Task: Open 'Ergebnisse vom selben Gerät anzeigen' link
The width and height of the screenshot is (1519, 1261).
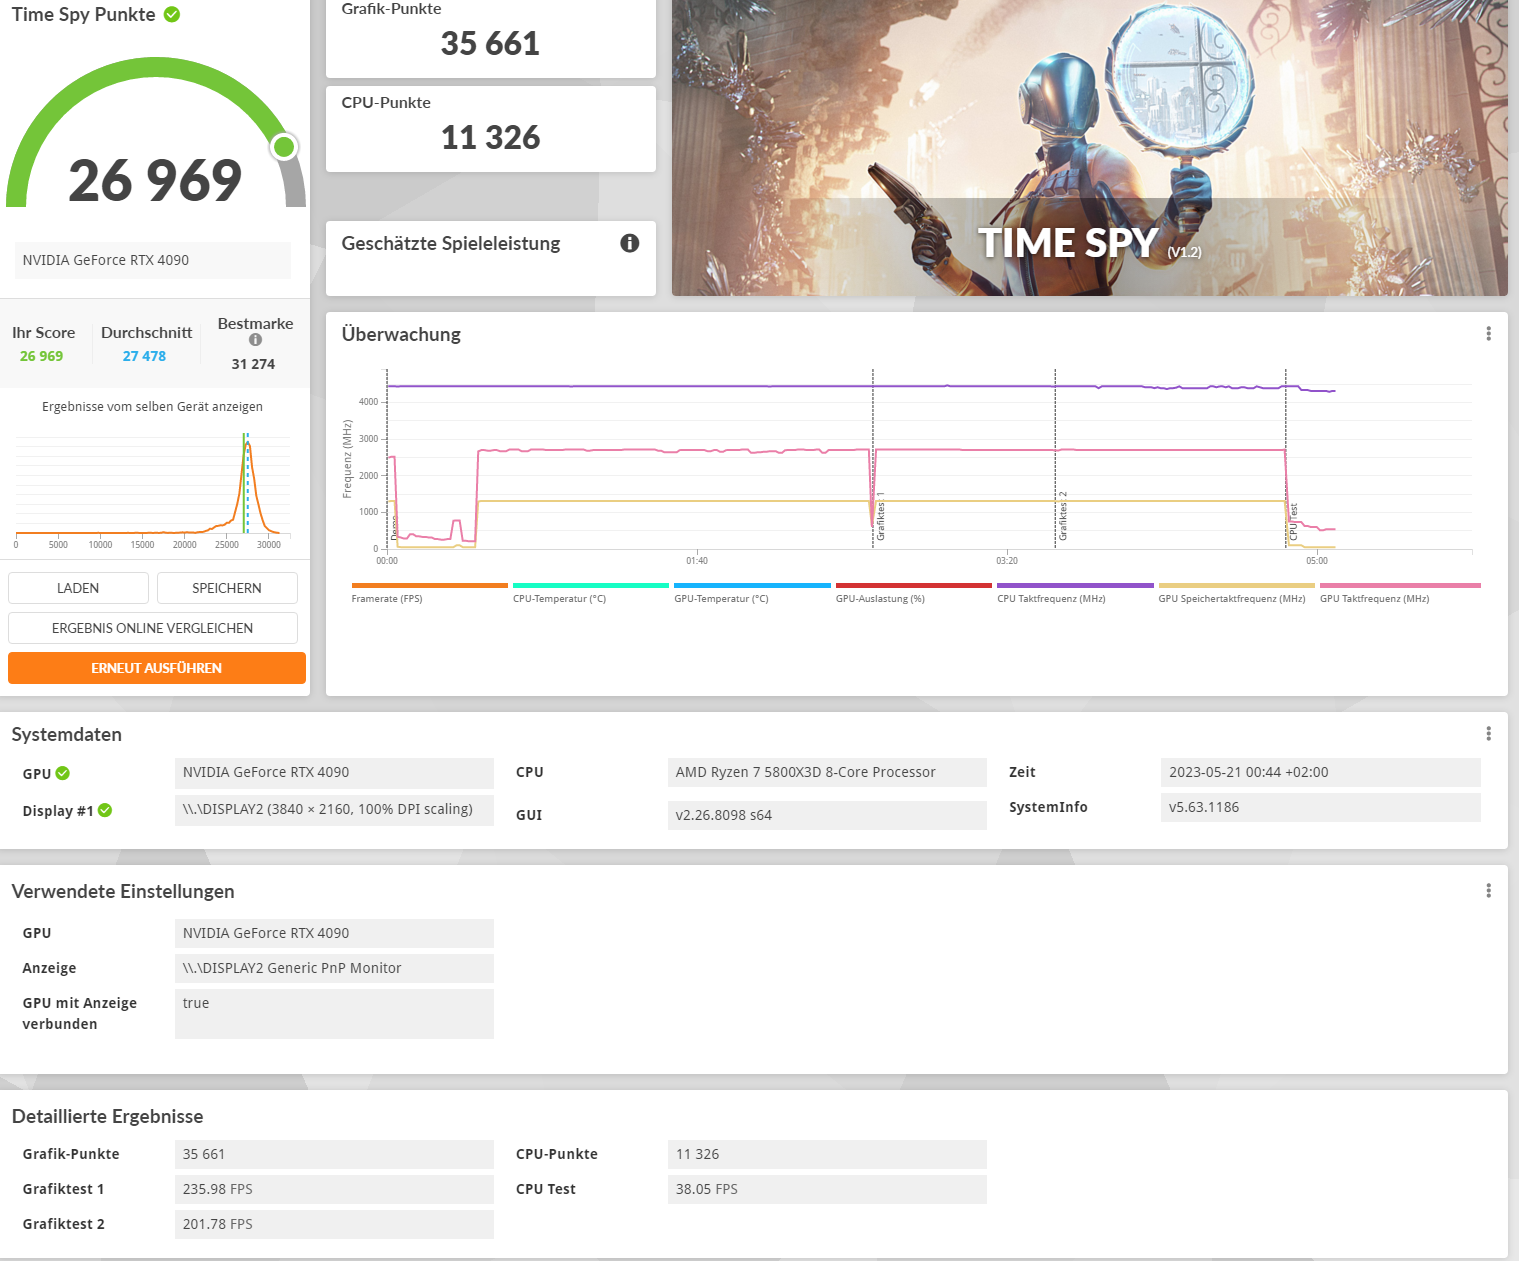Action: (152, 406)
